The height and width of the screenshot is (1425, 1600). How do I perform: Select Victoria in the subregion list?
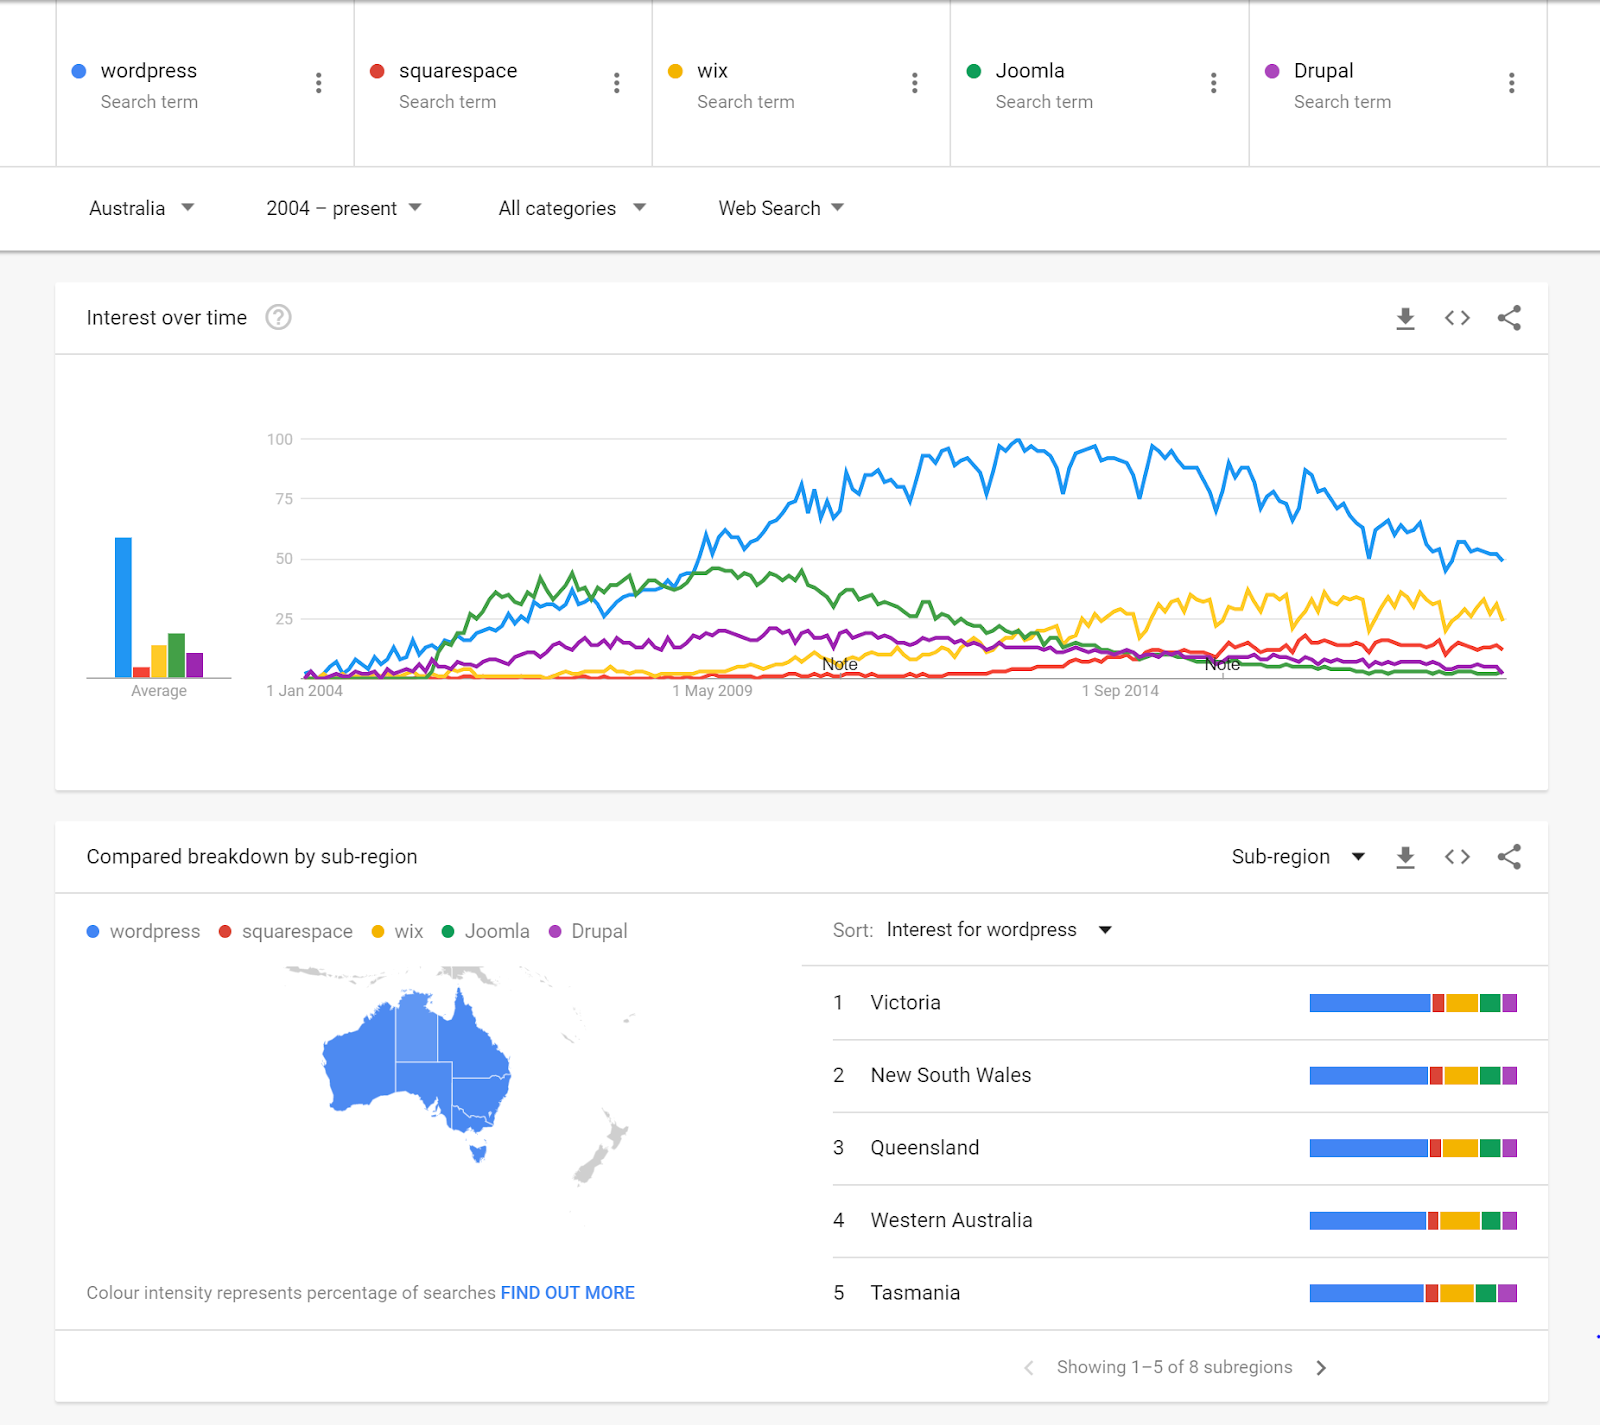coord(1190,1003)
